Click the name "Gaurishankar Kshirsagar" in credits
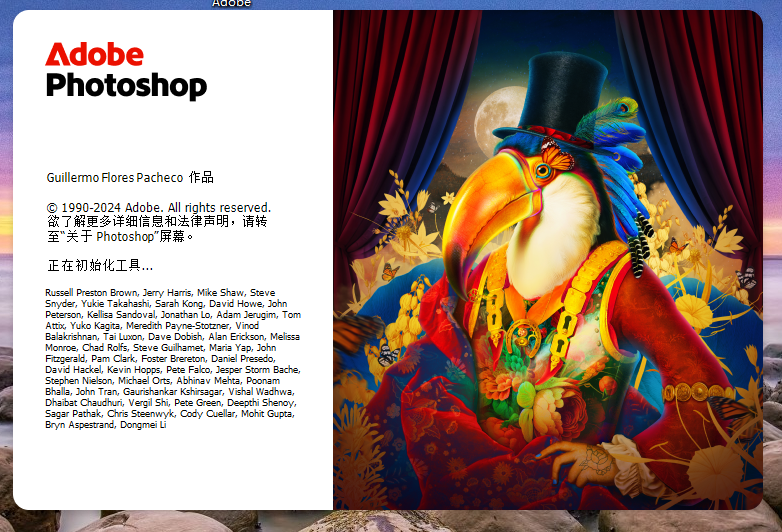Screen dimensions: 782x532 click(x=173, y=391)
